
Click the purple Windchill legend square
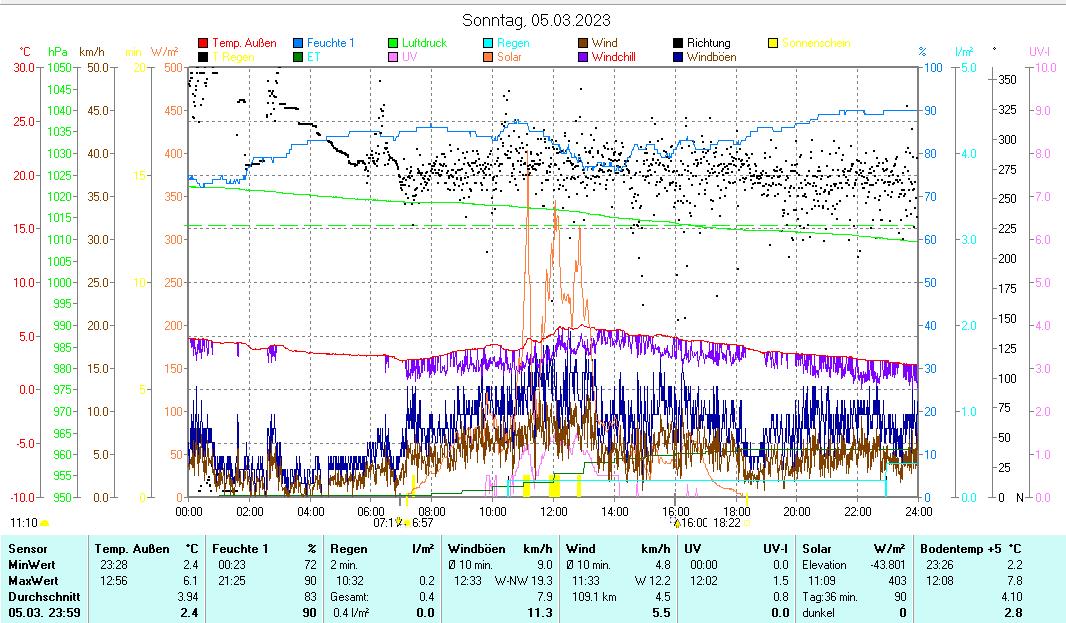[582, 57]
